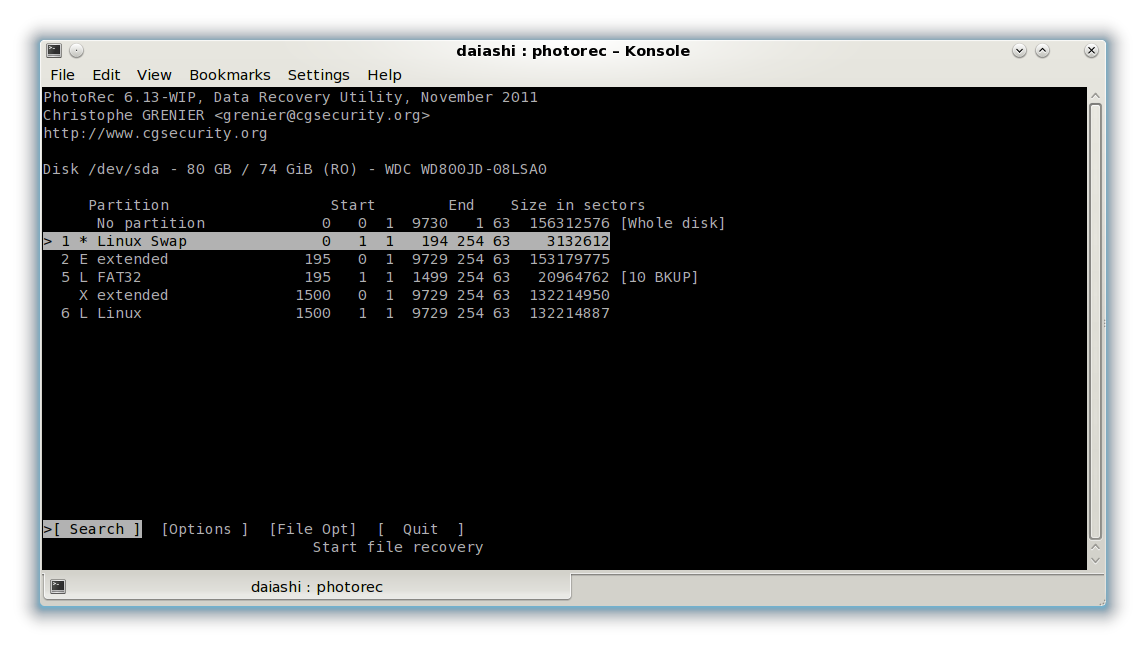Select the File Opt button

click(x=313, y=529)
